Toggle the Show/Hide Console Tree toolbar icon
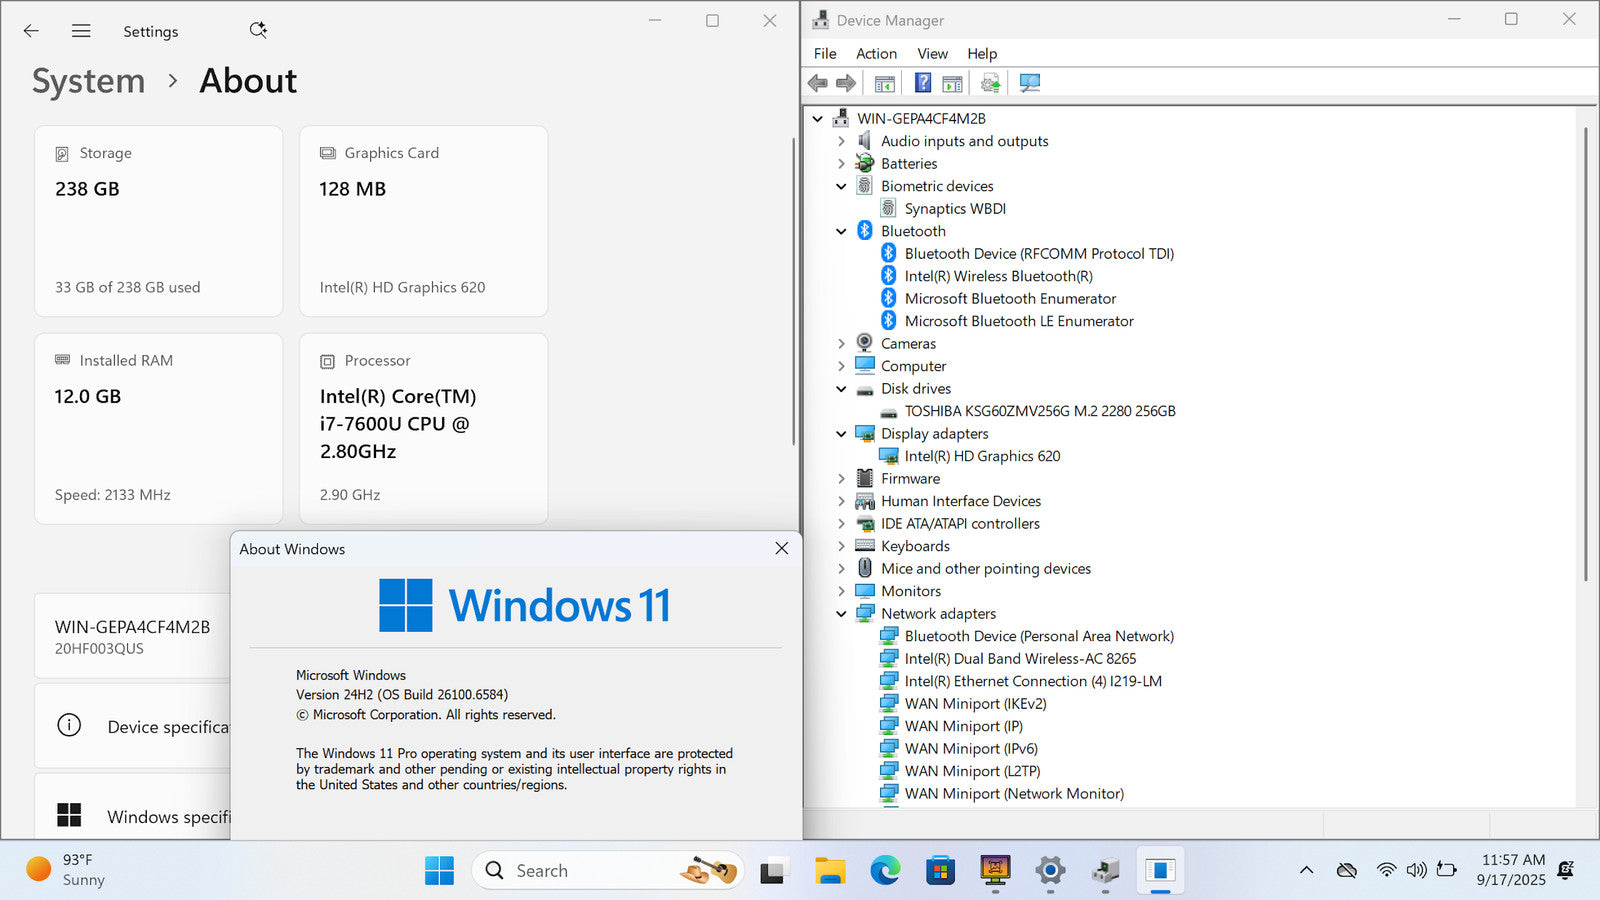 pos(884,83)
